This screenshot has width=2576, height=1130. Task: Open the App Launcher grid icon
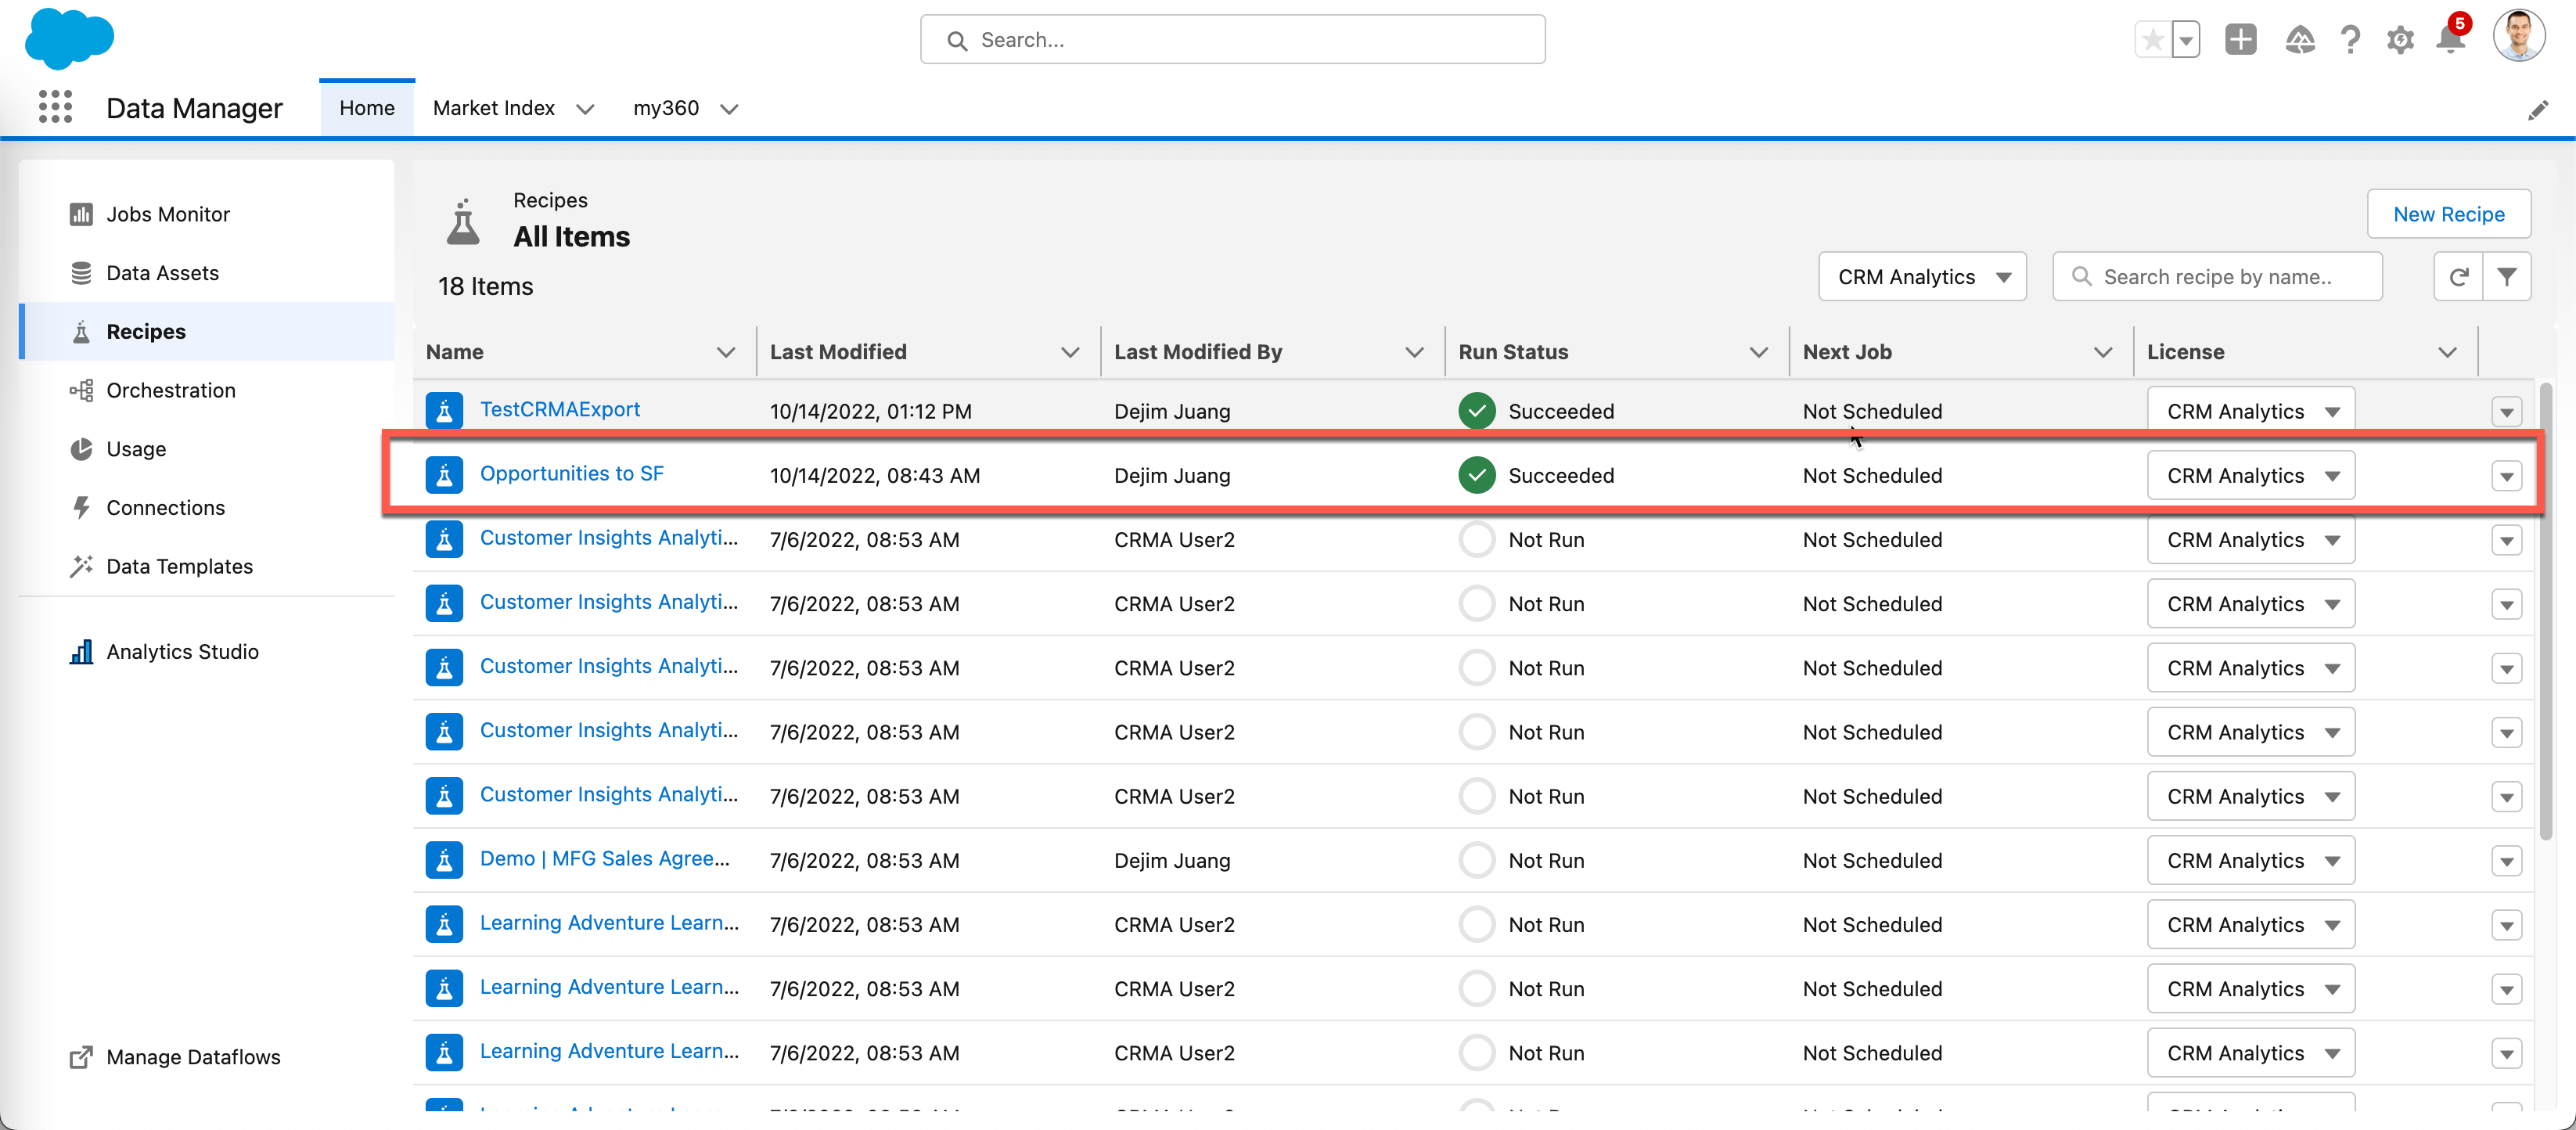55,107
